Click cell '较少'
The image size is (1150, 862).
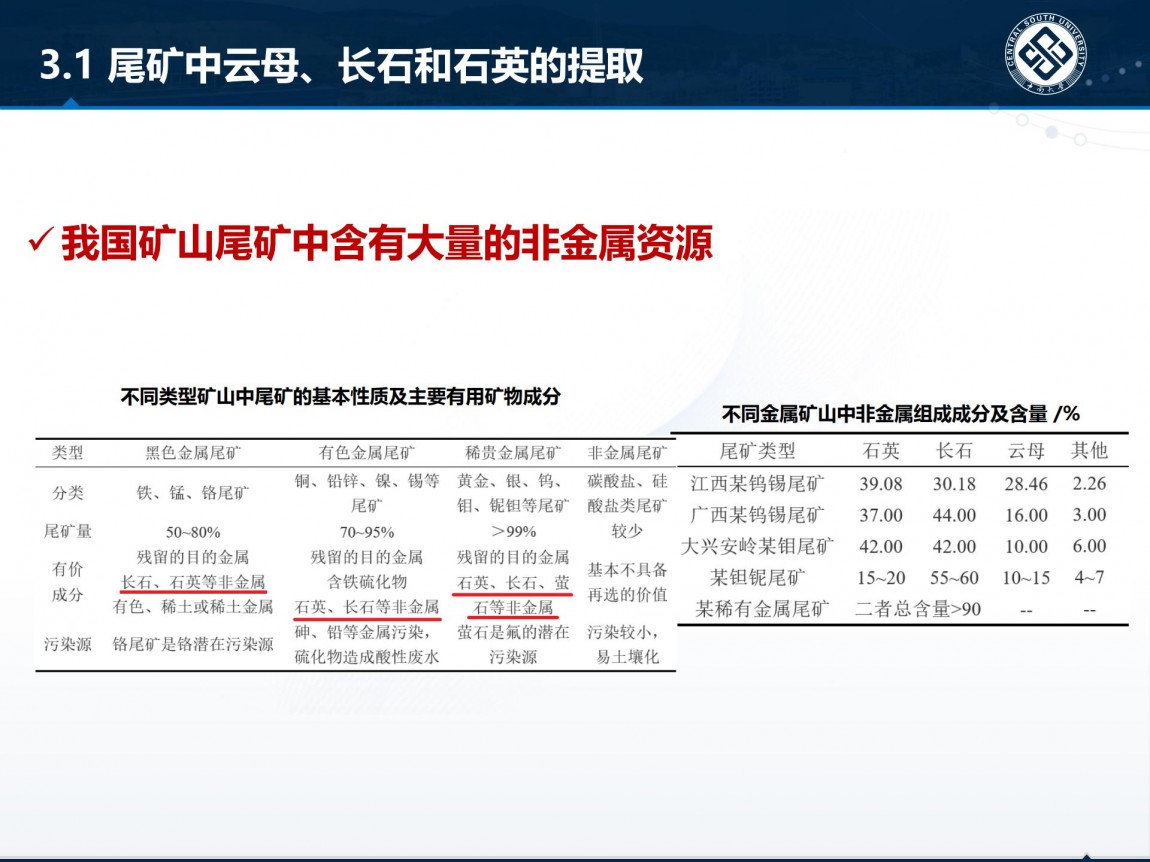627,530
